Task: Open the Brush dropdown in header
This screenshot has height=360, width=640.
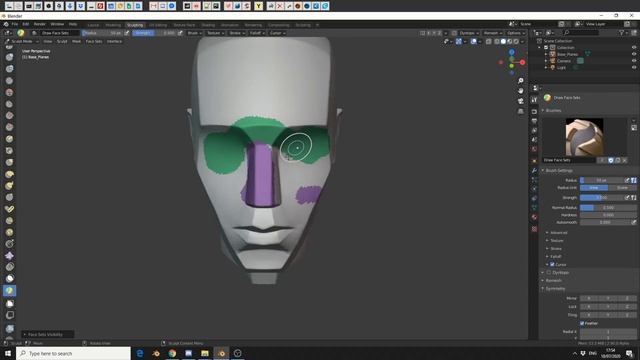Action: [x=195, y=33]
